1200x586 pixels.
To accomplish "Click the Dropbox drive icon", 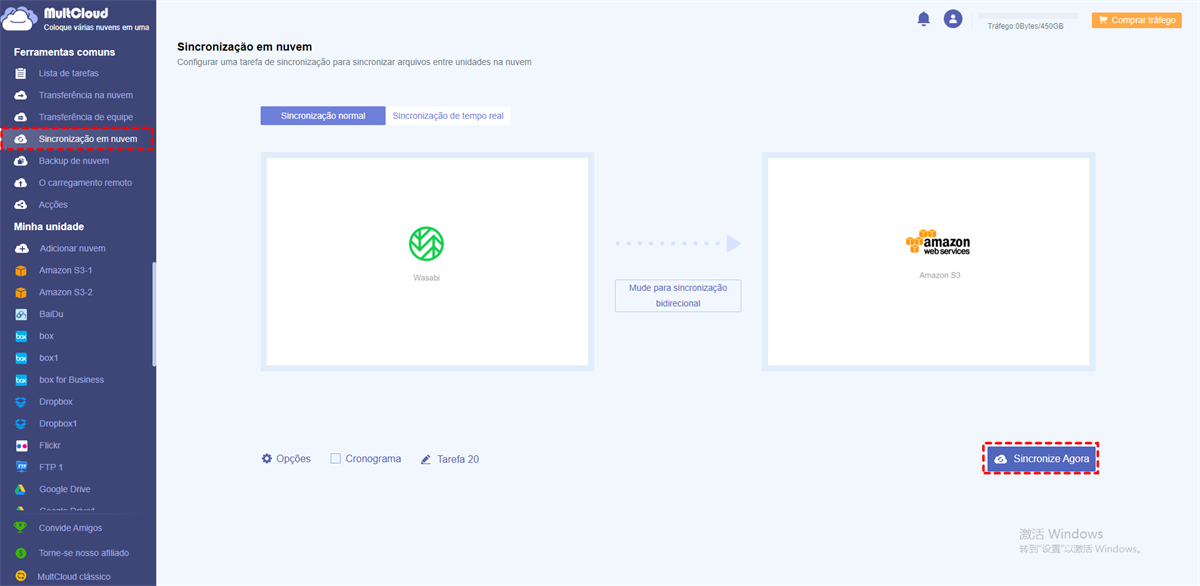I will (21, 402).
